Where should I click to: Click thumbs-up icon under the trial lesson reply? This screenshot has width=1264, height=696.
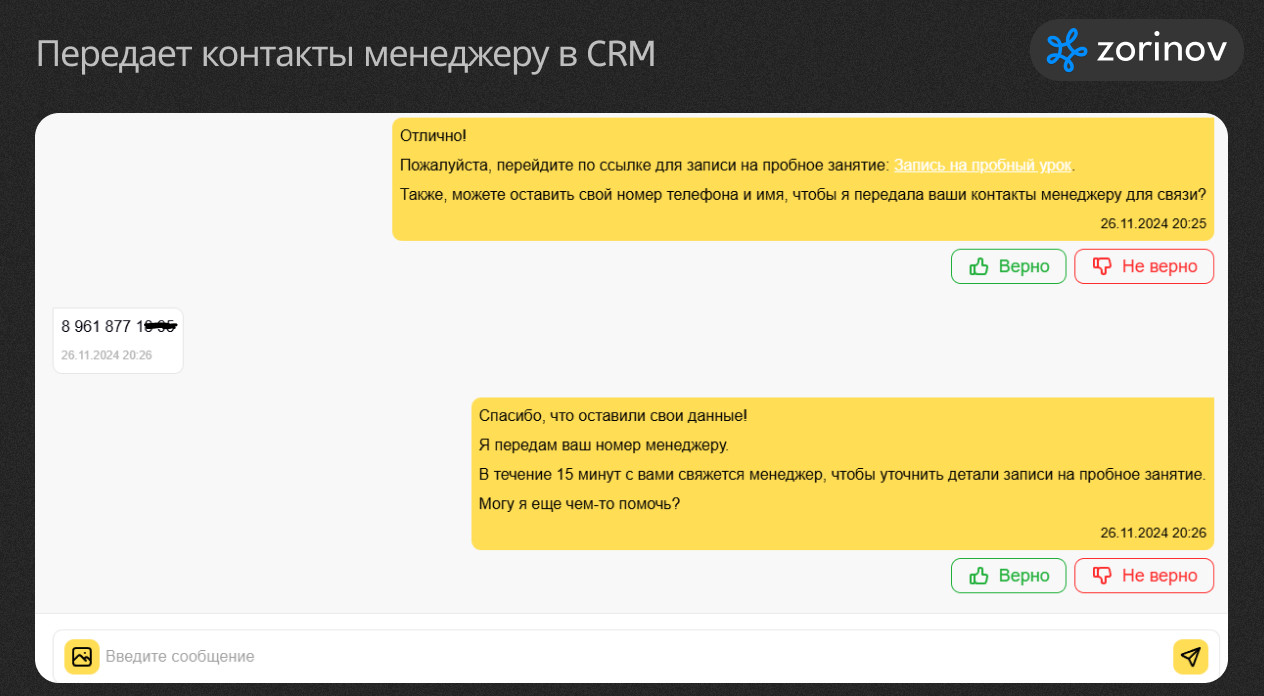980,266
